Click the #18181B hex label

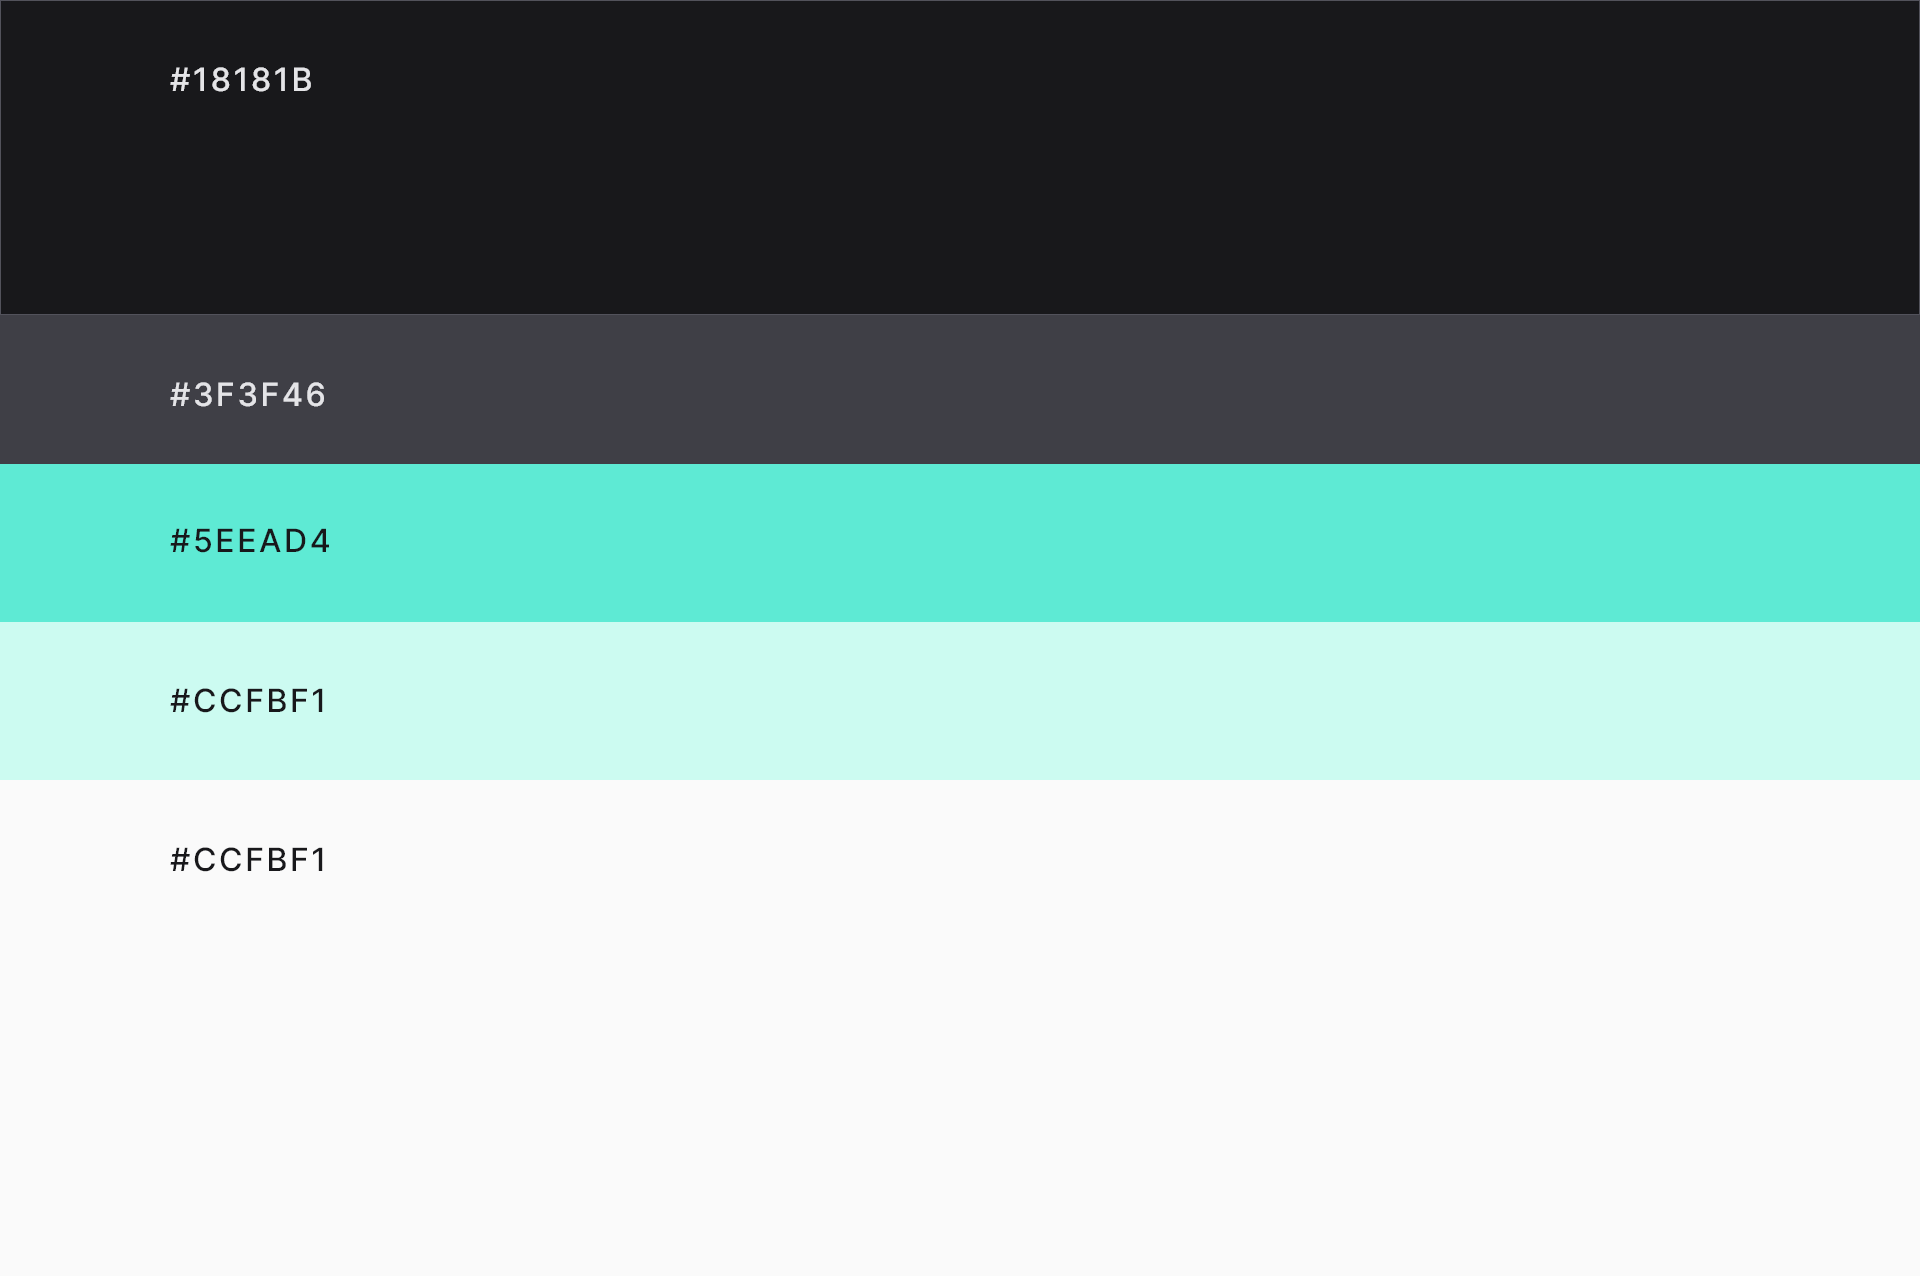pyautogui.click(x=241, y=80)
